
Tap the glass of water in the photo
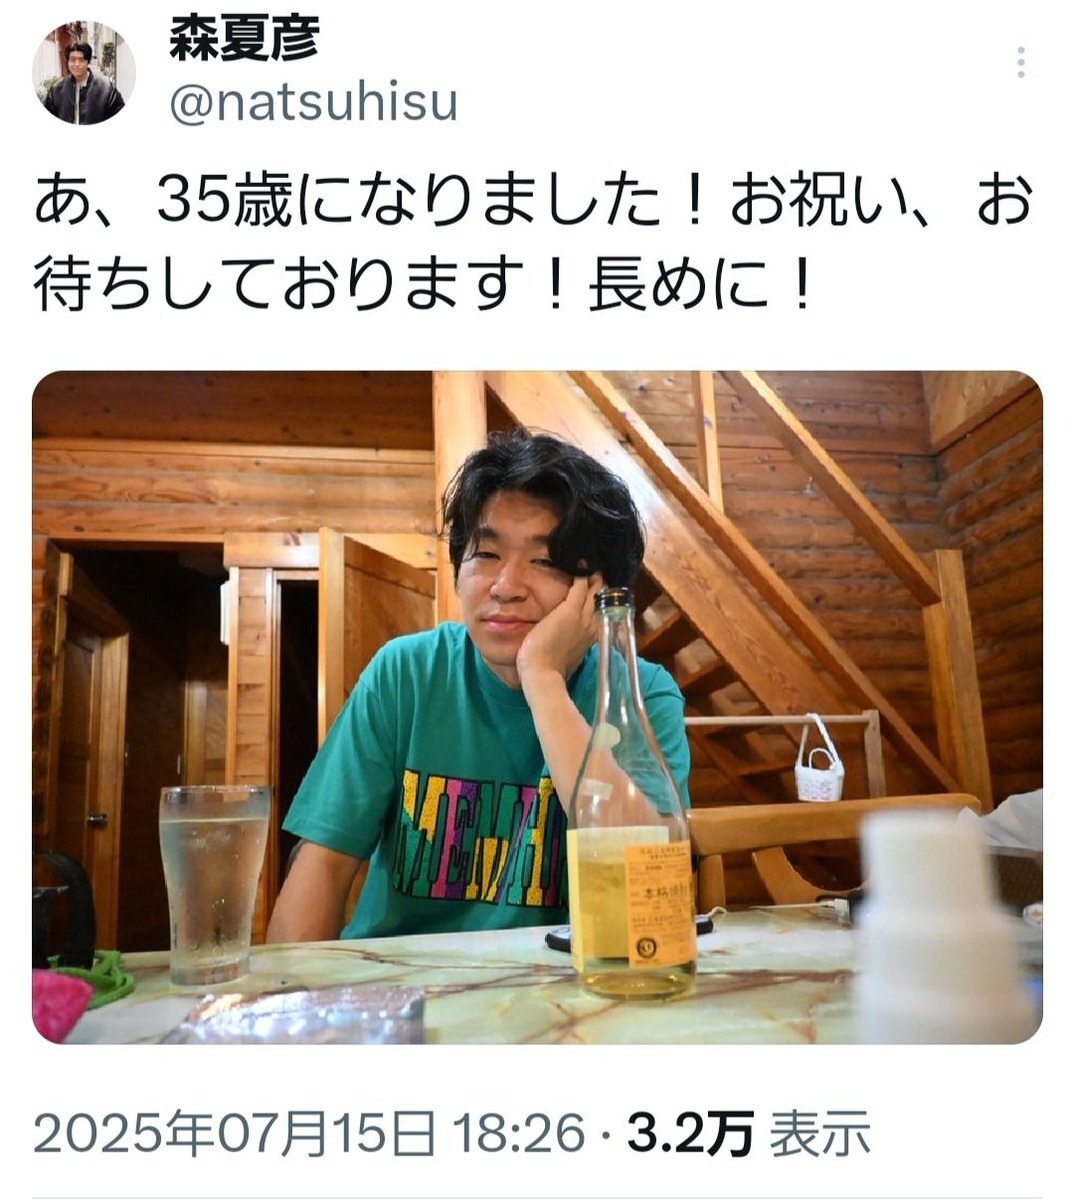[x=214, y=884]
